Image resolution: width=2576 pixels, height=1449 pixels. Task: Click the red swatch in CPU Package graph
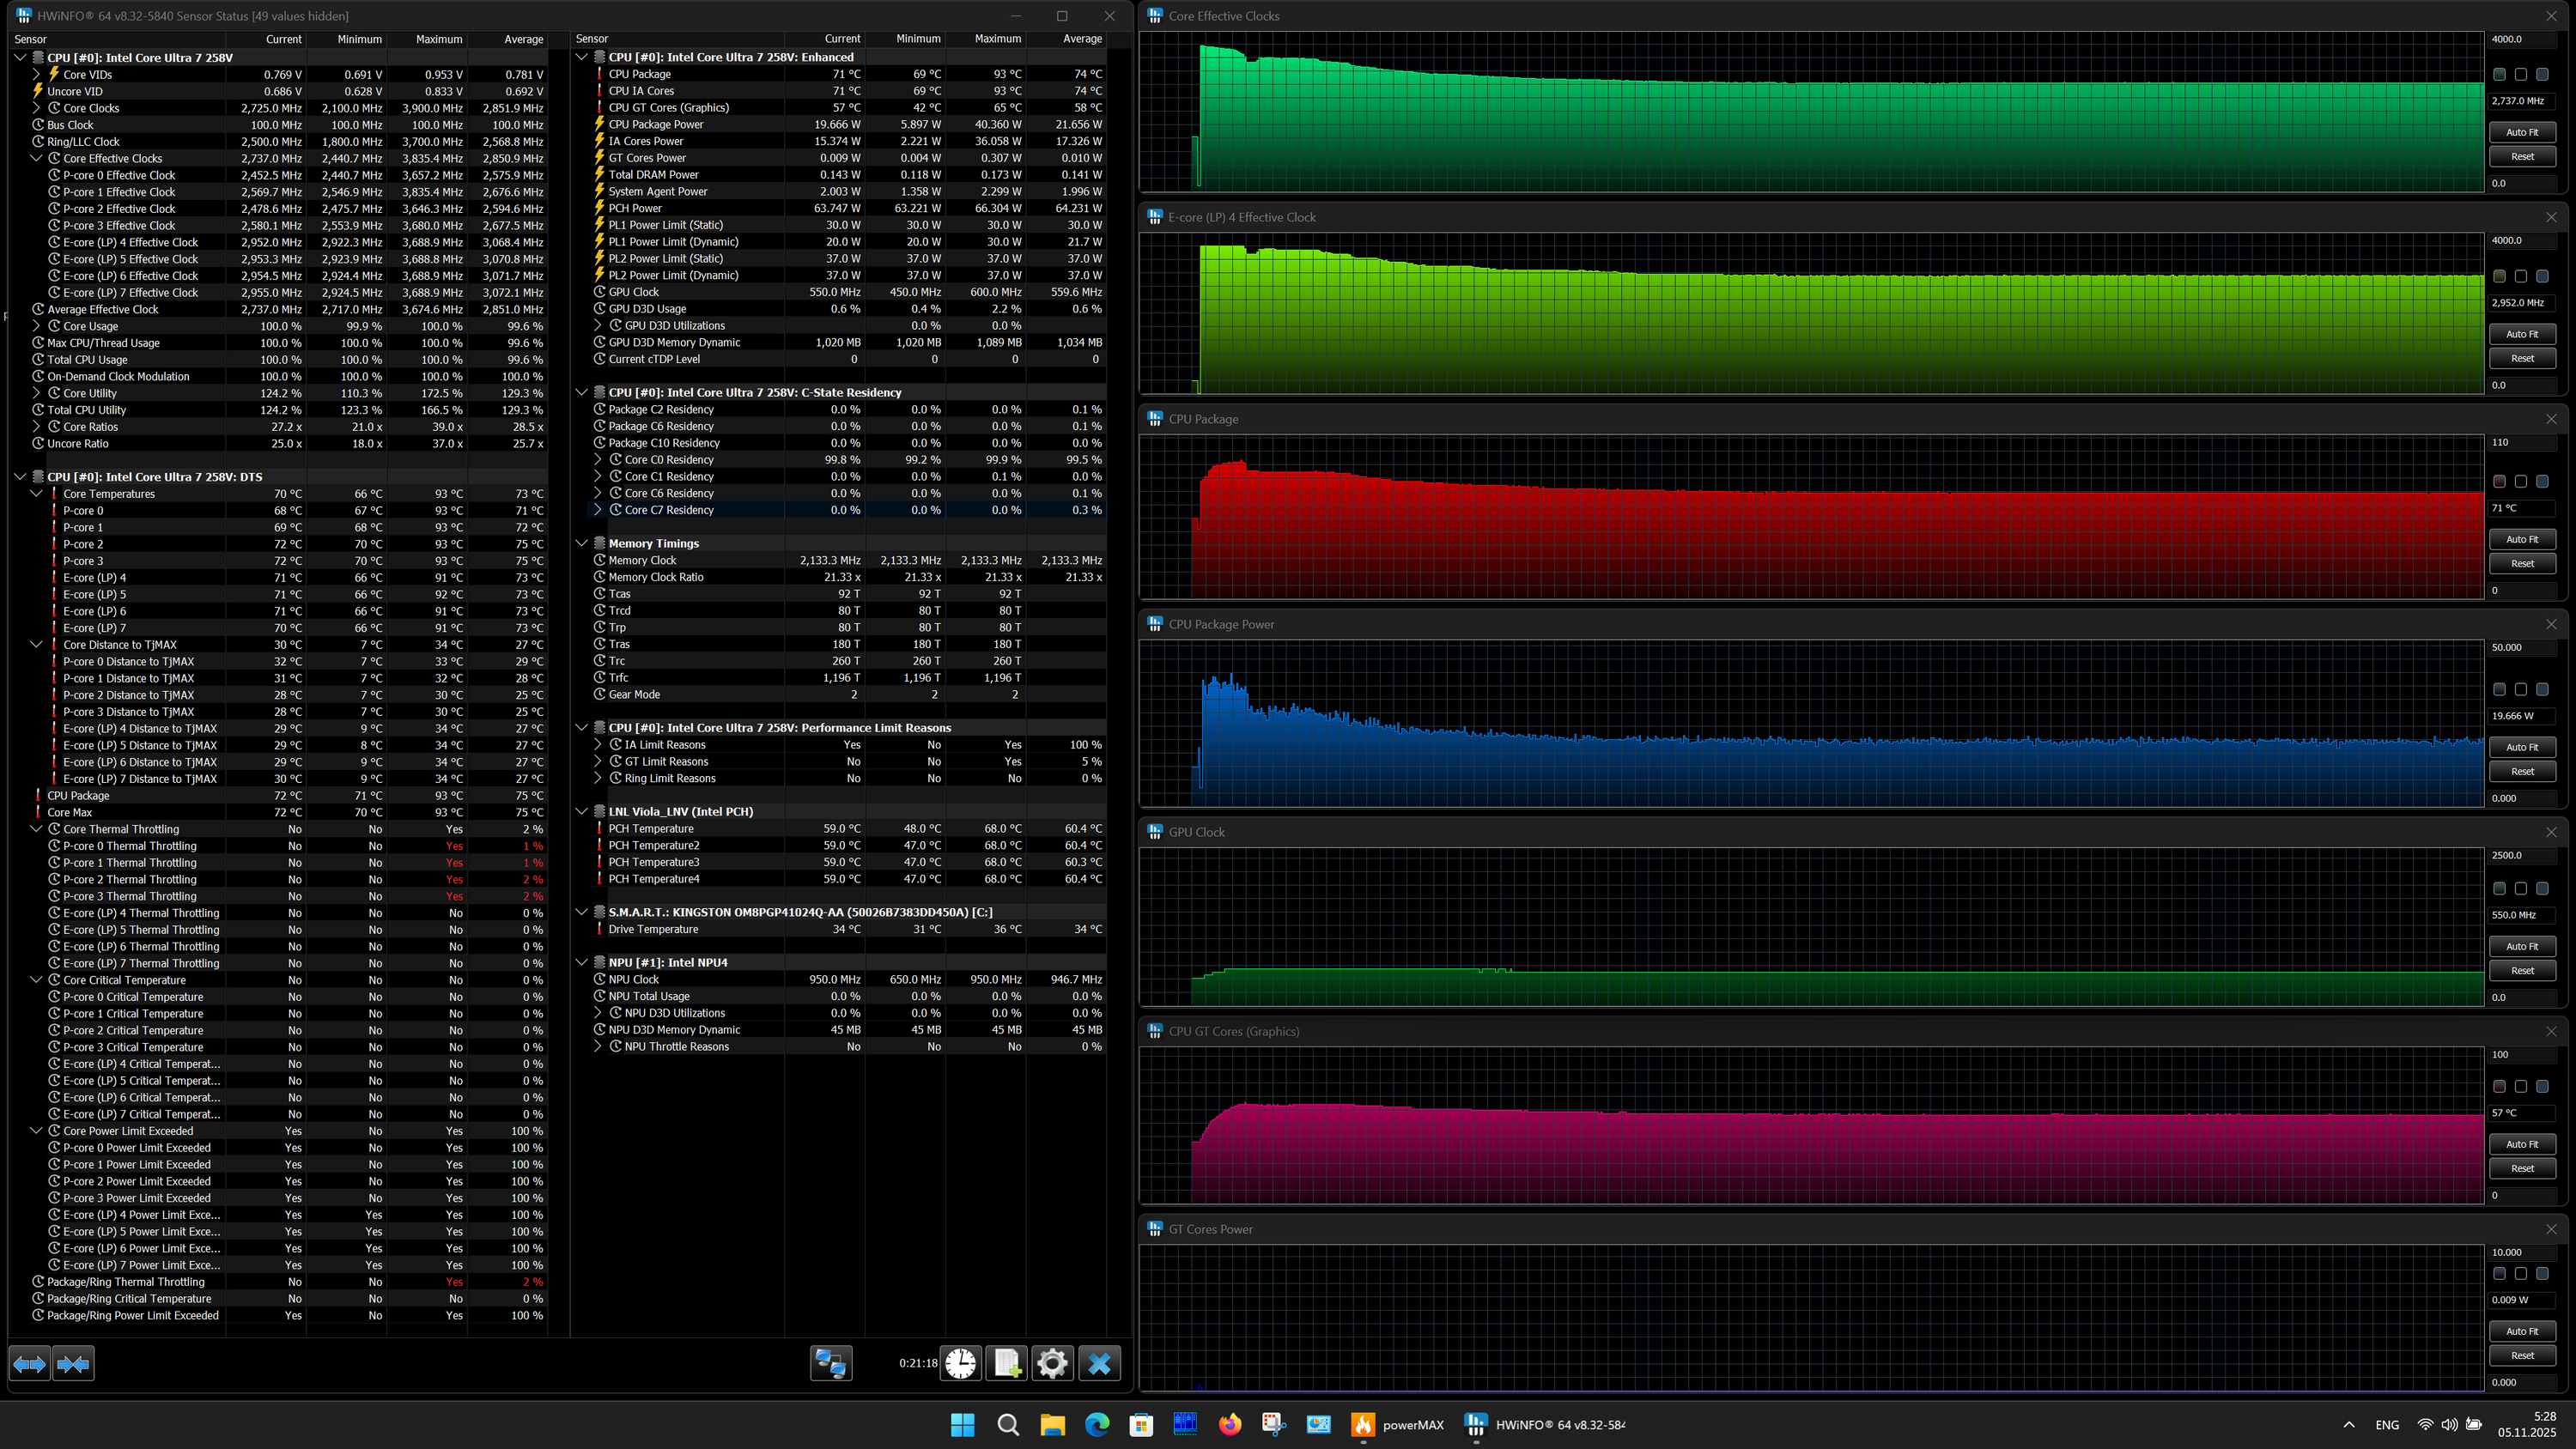point(2499,482)
